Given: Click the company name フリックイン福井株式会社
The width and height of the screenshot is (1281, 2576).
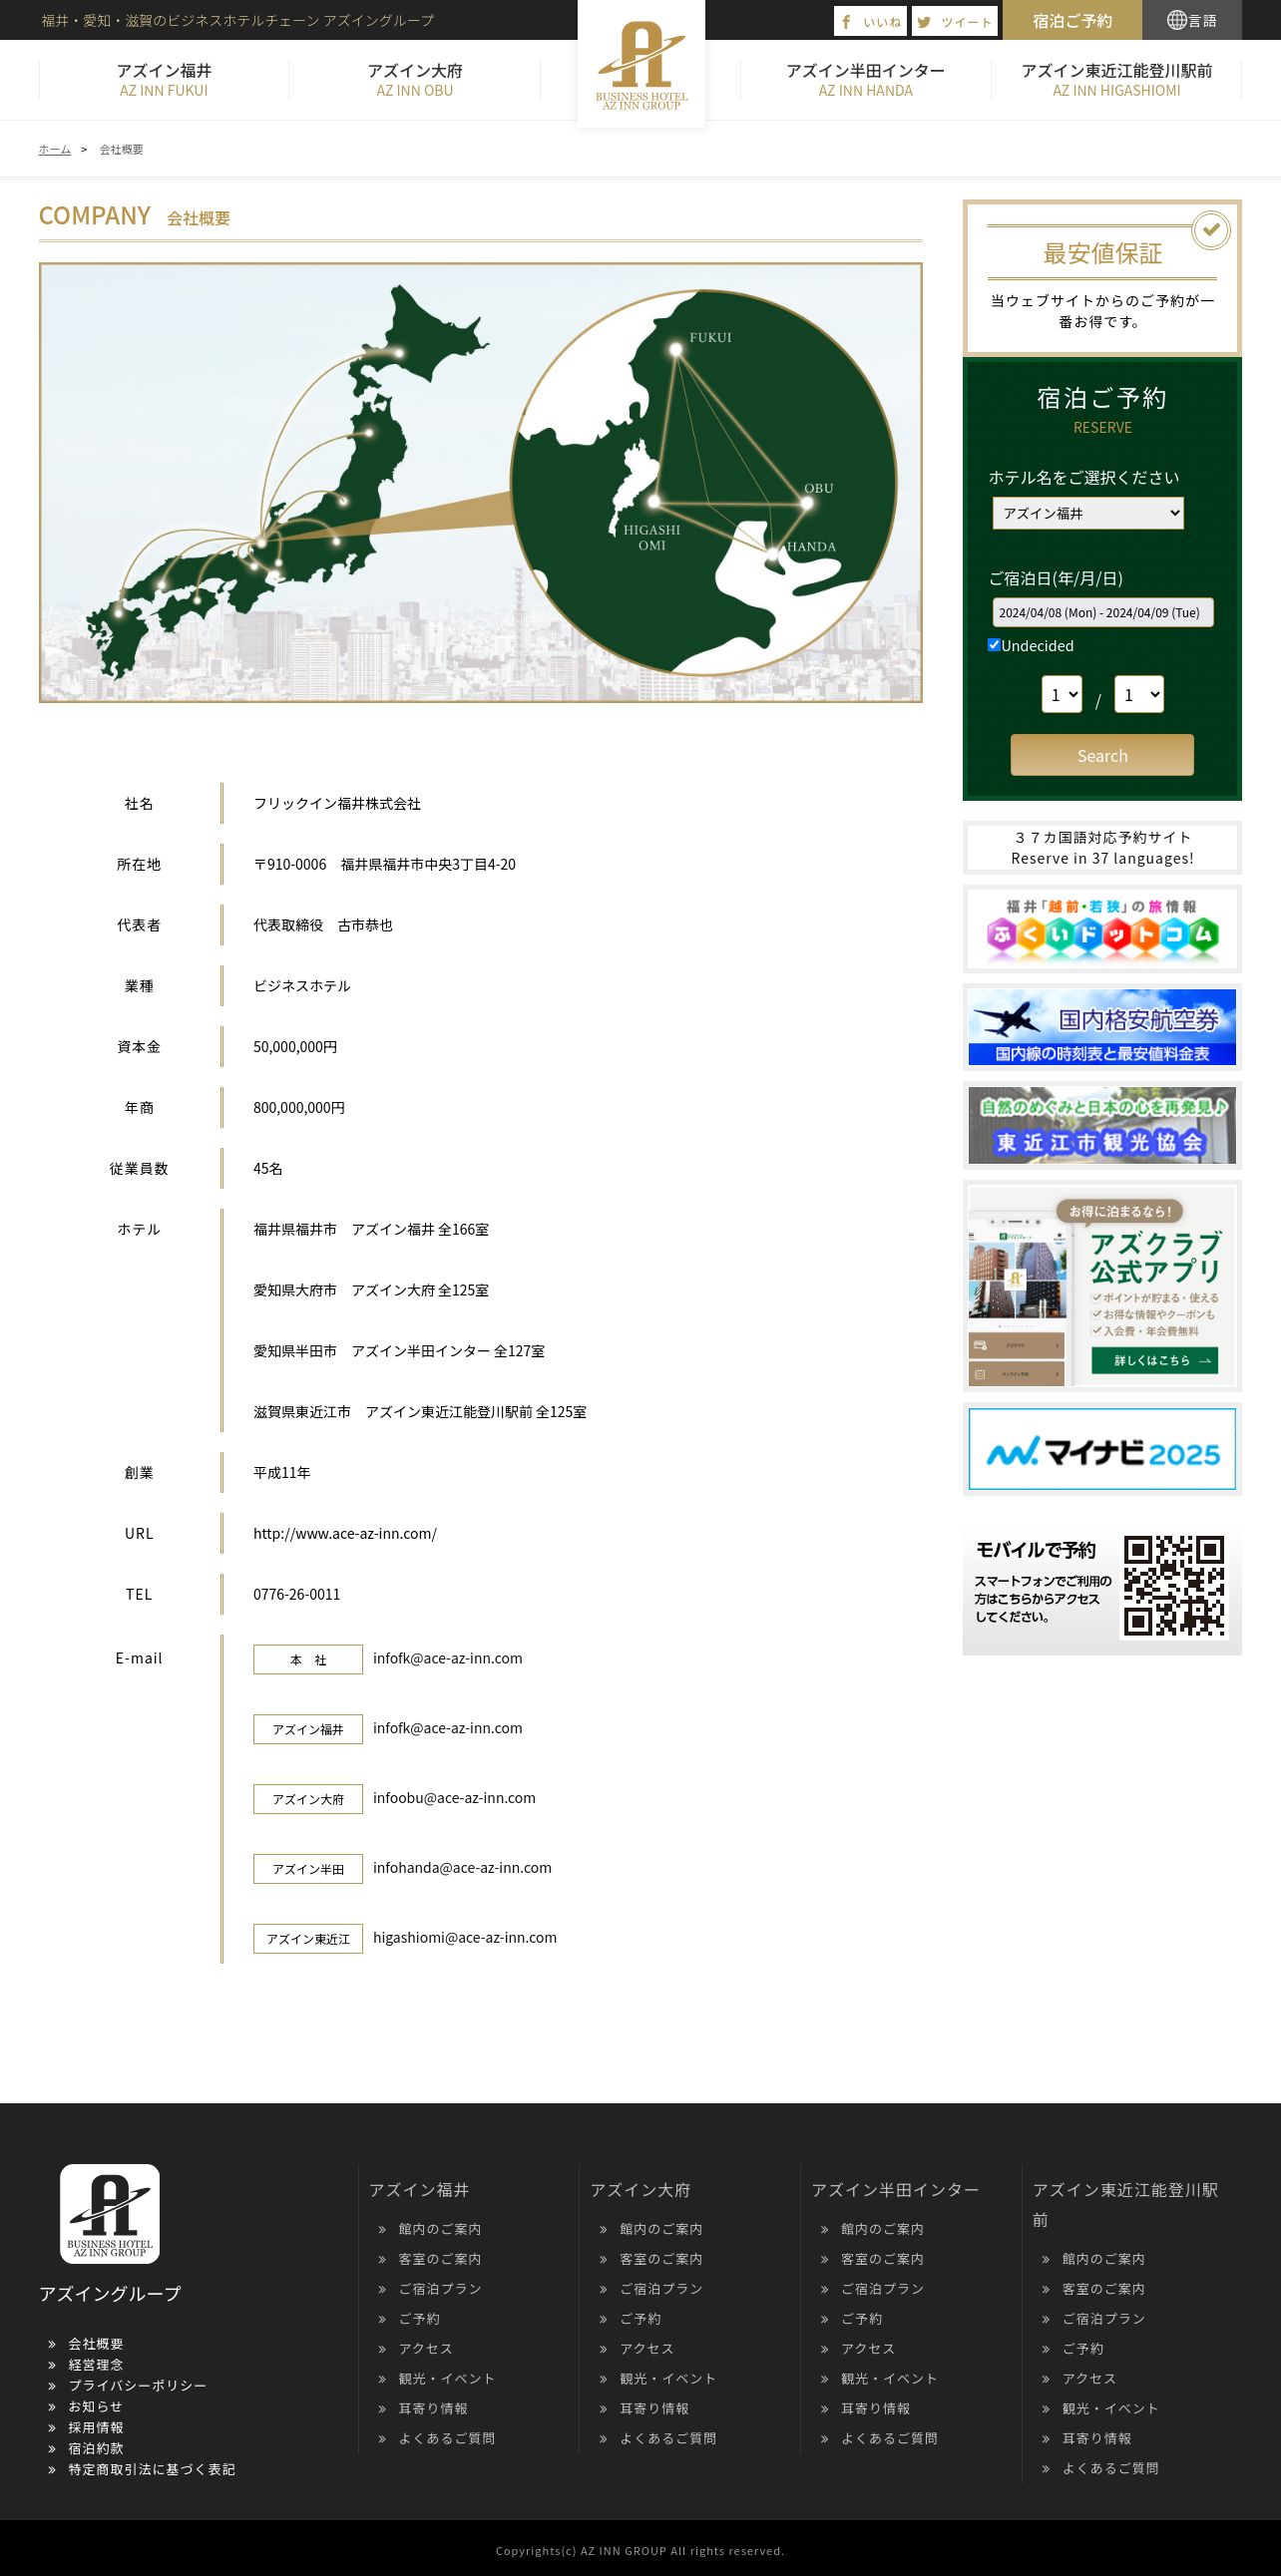Looking at the screenshot, I should pyautogui.click(x=337, y=804).
